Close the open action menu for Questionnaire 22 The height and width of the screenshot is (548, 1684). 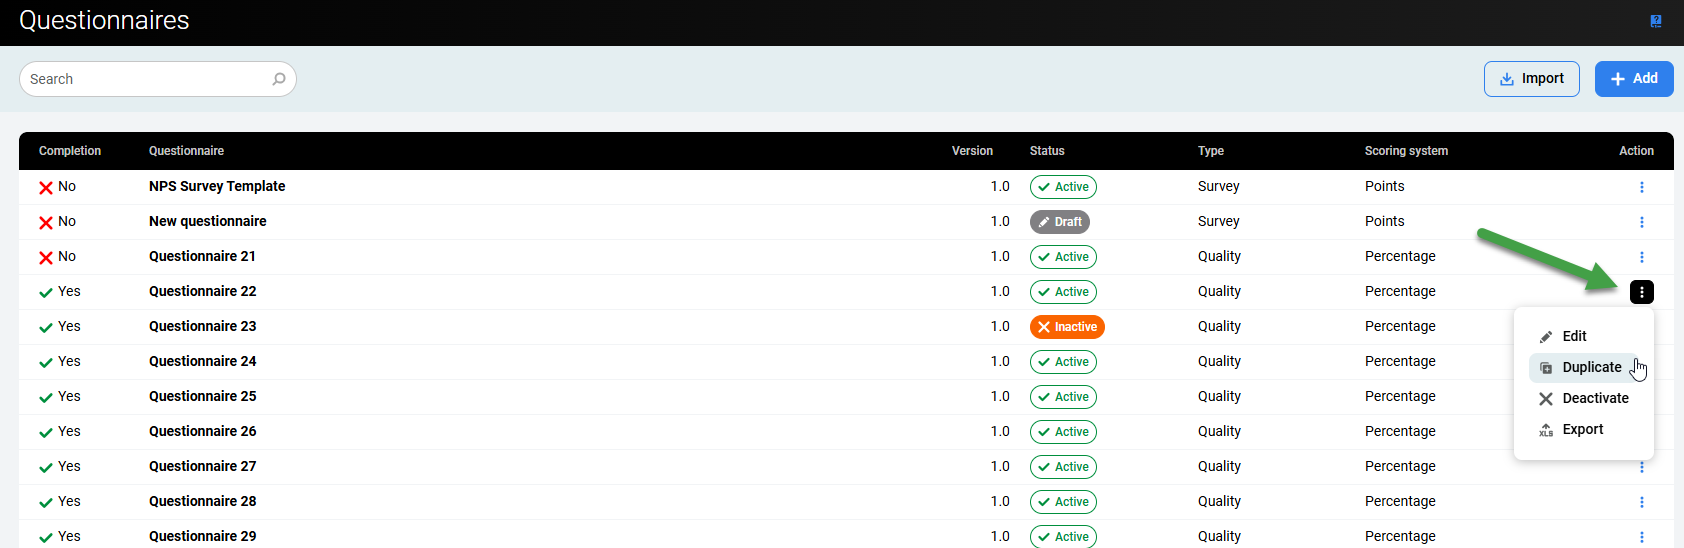click(1641, 292)
